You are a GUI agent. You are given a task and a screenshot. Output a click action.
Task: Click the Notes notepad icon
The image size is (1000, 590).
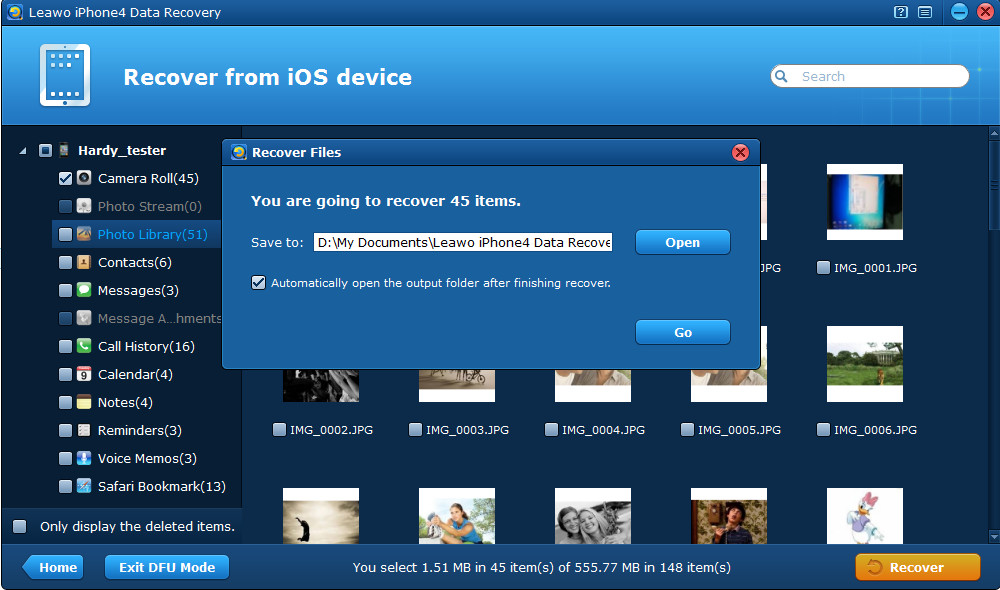point(84,402)
